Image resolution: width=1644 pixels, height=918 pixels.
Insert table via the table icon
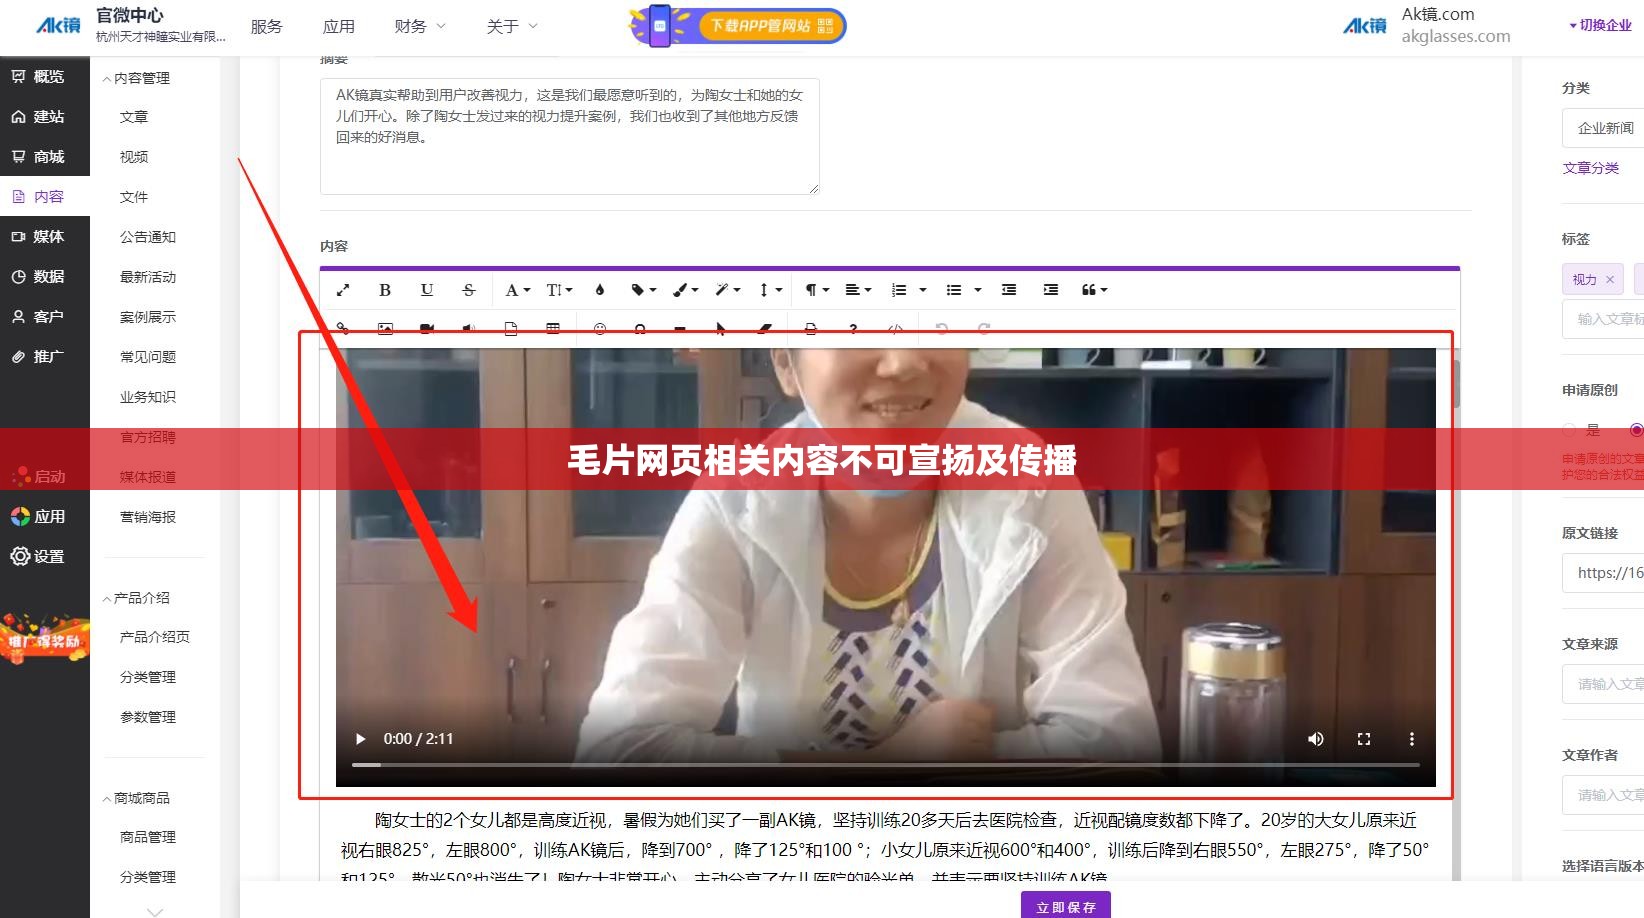point(553,328)
